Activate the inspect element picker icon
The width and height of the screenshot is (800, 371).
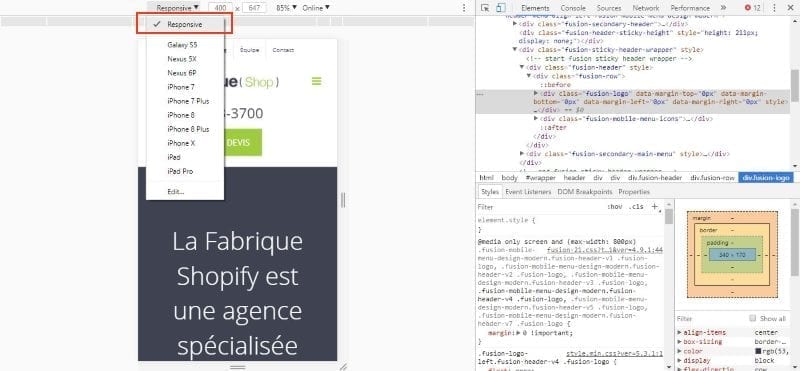pos(485,8)
